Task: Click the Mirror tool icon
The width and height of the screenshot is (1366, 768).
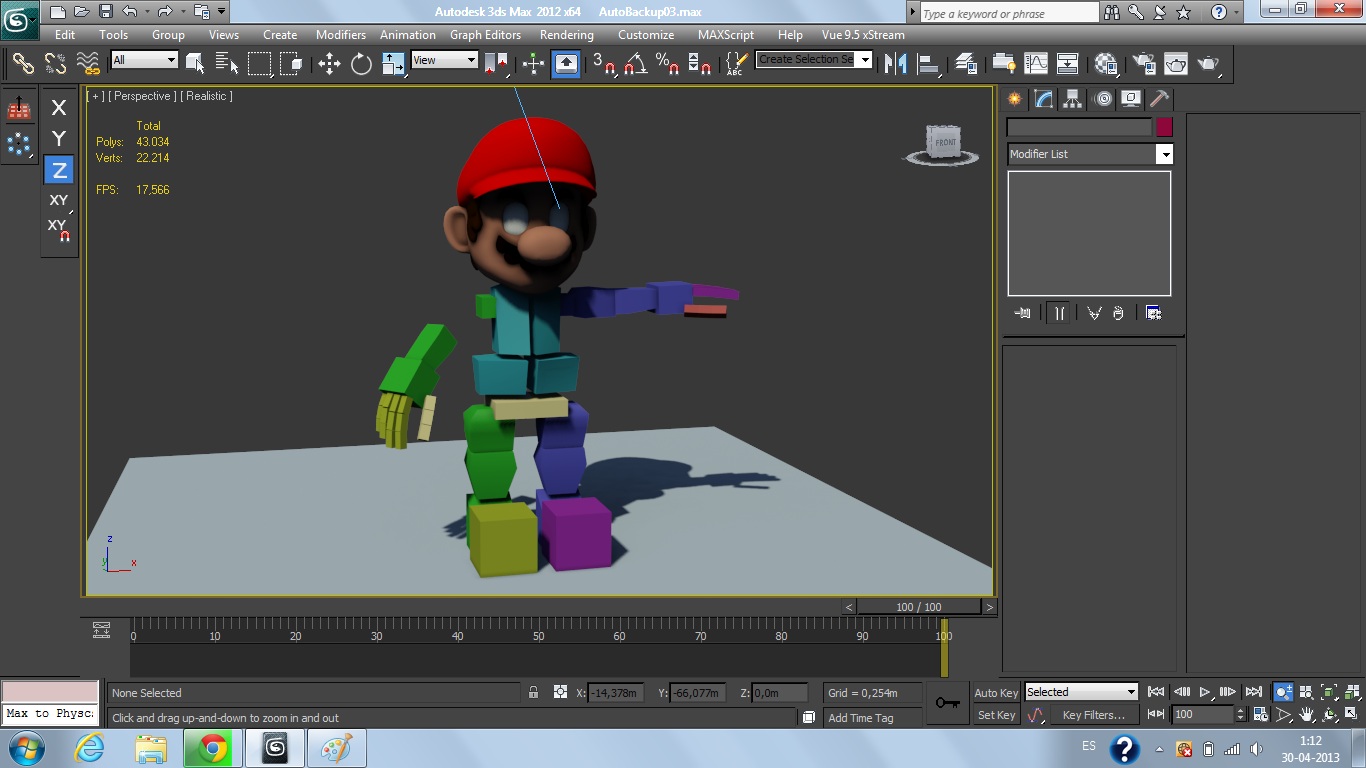Action: coord(896,64)
